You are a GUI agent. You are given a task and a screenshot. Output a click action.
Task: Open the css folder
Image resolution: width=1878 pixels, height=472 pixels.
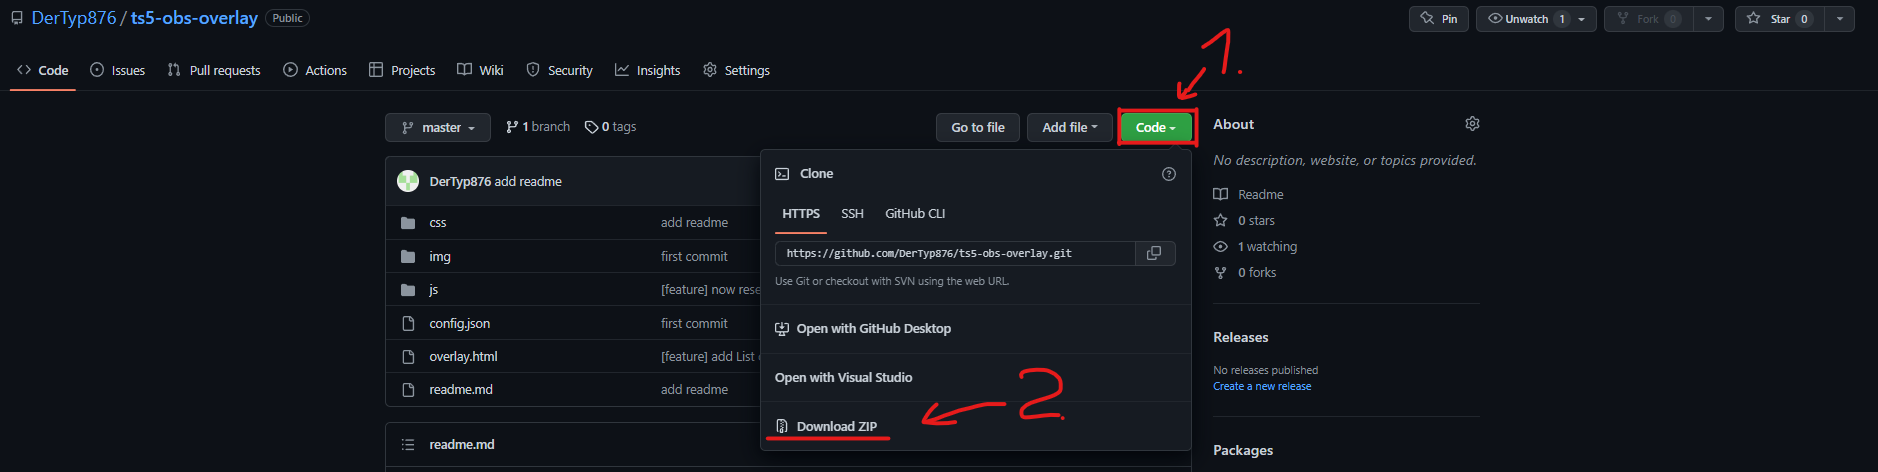coord(438,223)
